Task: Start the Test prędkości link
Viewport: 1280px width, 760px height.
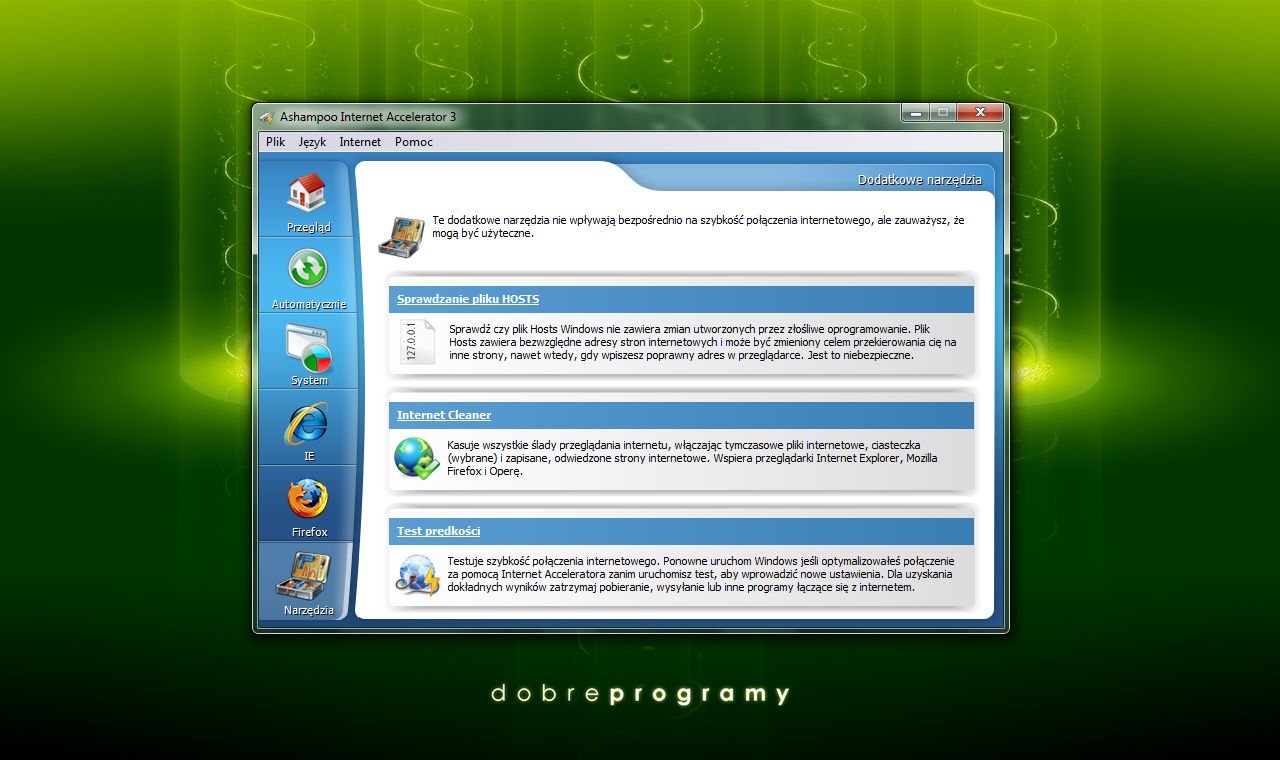Action: pyautogui.click(x=439, y=531)
